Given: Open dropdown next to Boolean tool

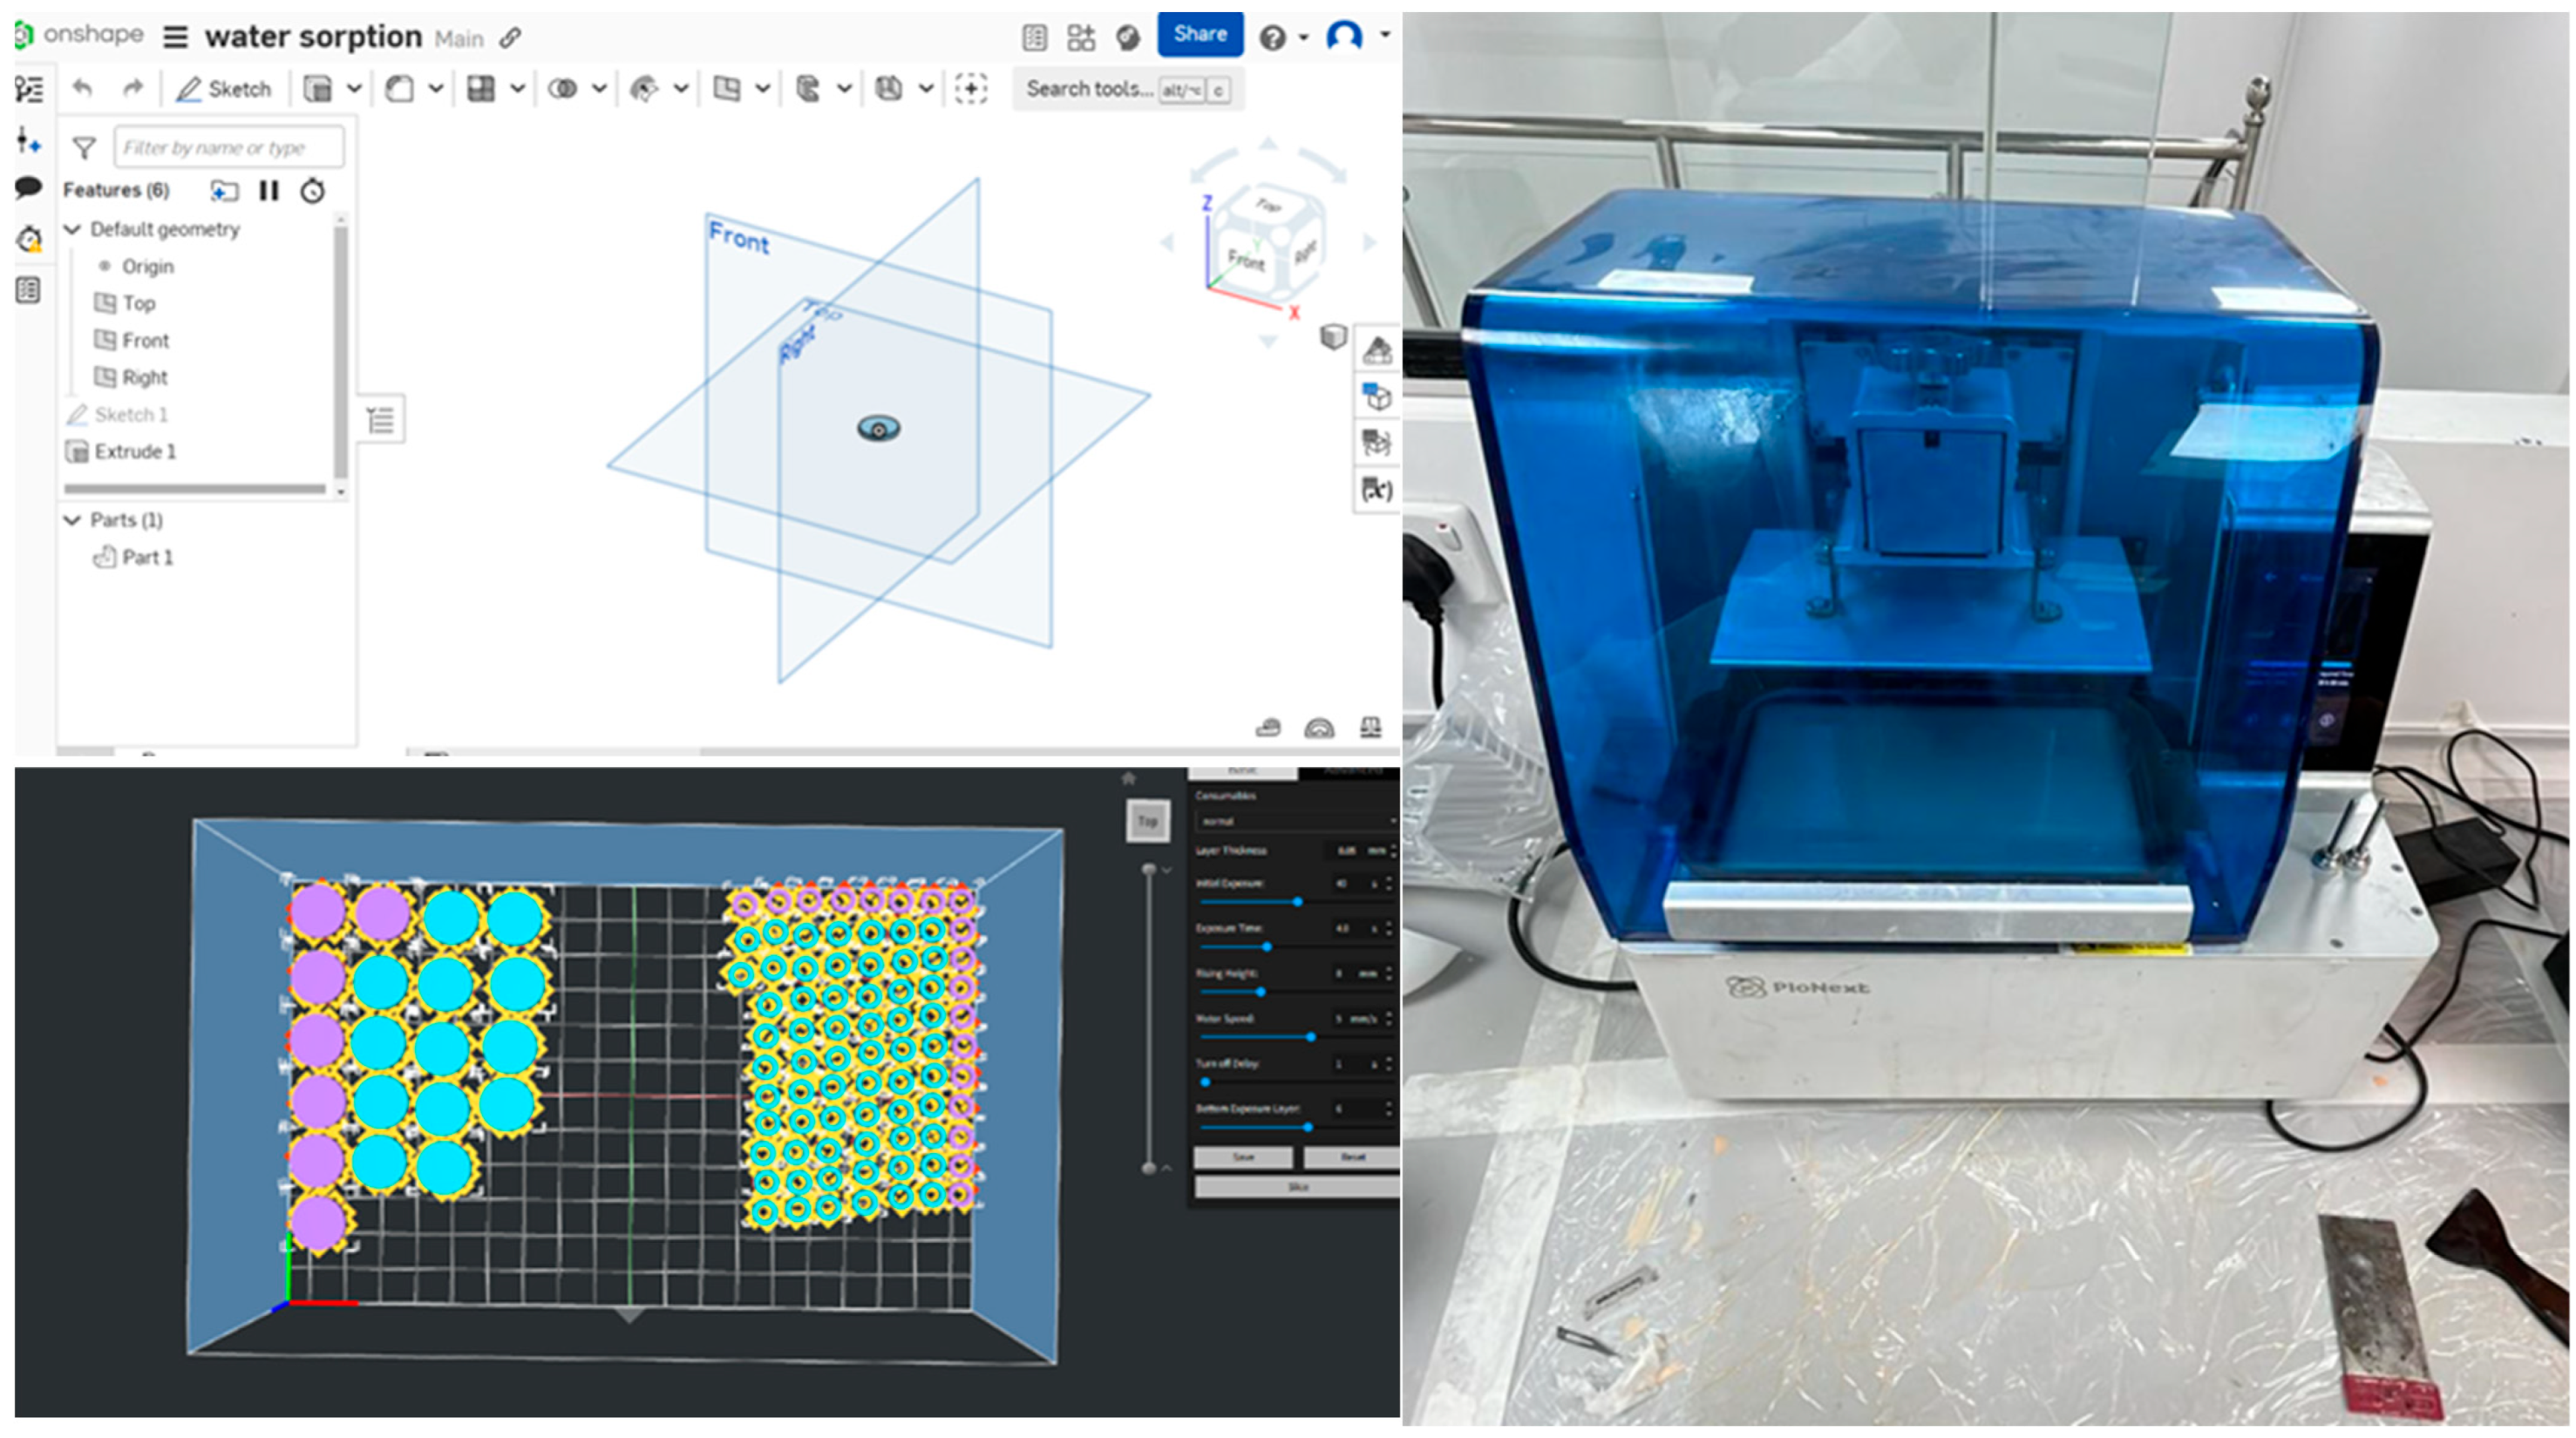Looking at the screenshot, I should pos(599,89).
